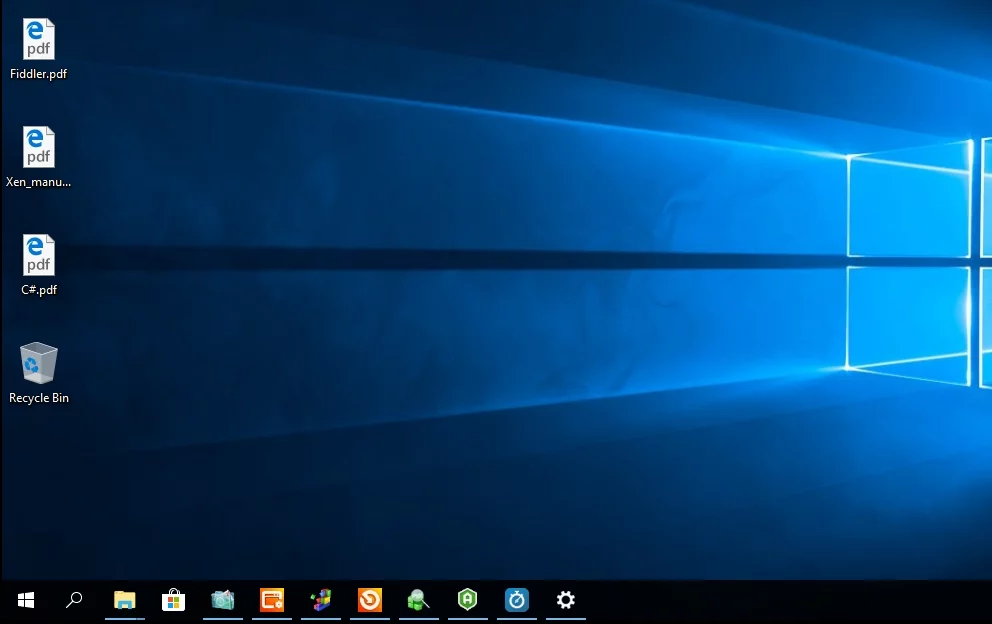The image size is (992, 624).
Task: Click the green cubes with magnifier icon
Action: (418, 600)
